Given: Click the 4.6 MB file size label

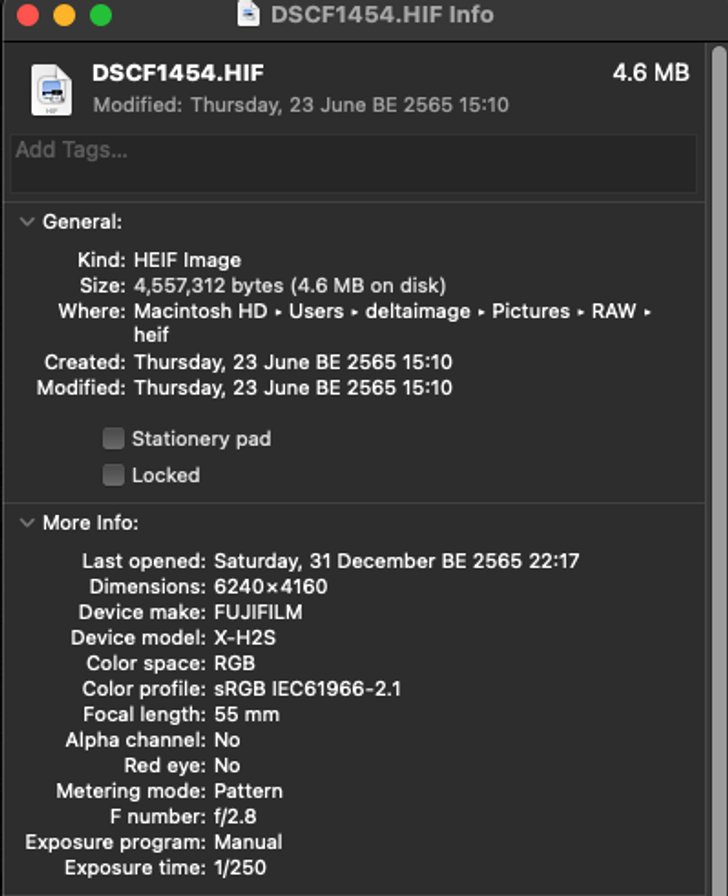Looking at the screenshot, I should [x=650, y=73].
